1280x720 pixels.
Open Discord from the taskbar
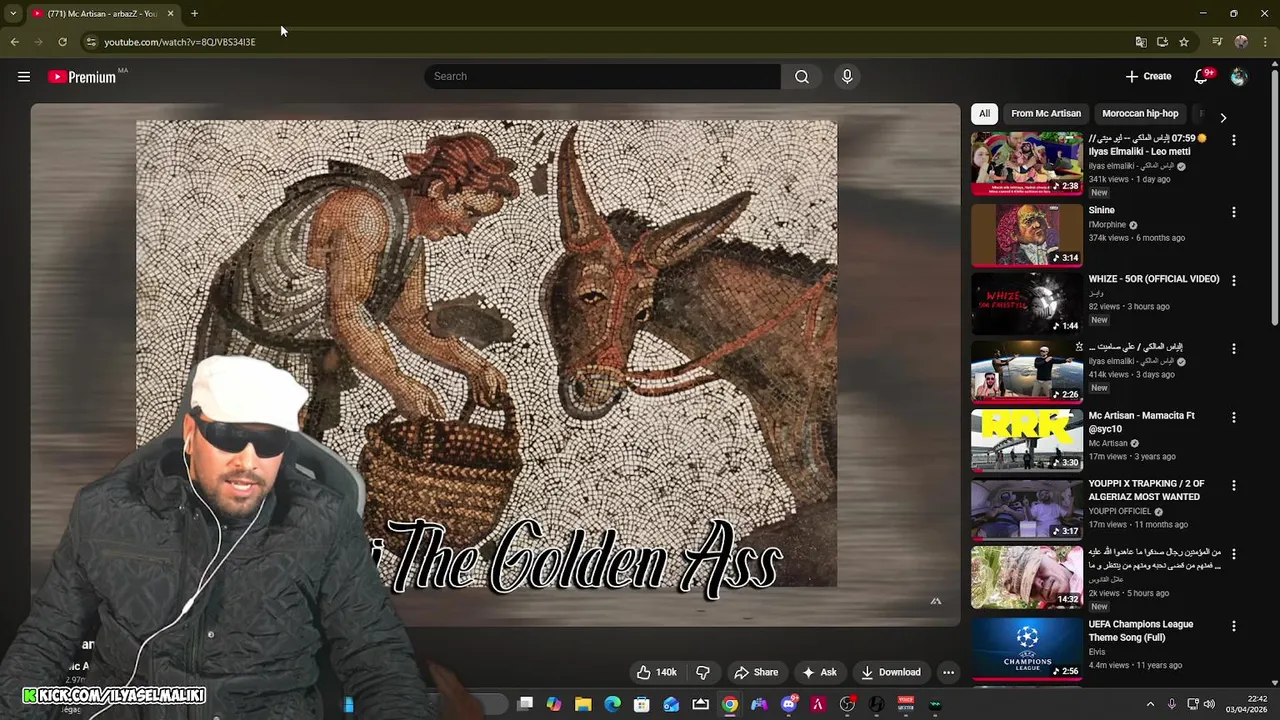coord(789,704)
